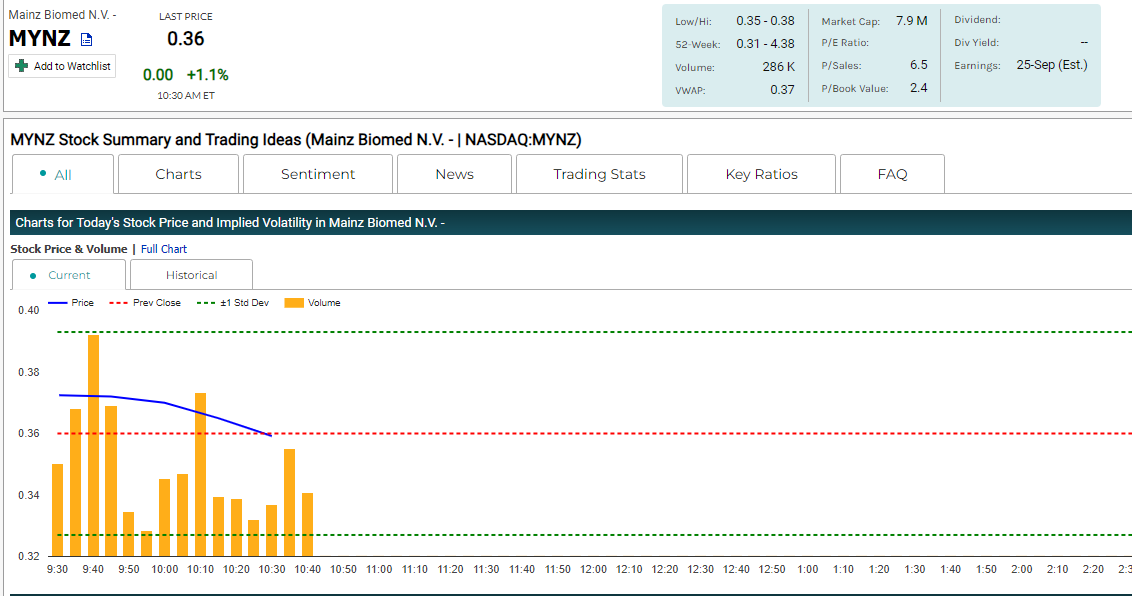Open the Sentiment tab

pos(318,174)
